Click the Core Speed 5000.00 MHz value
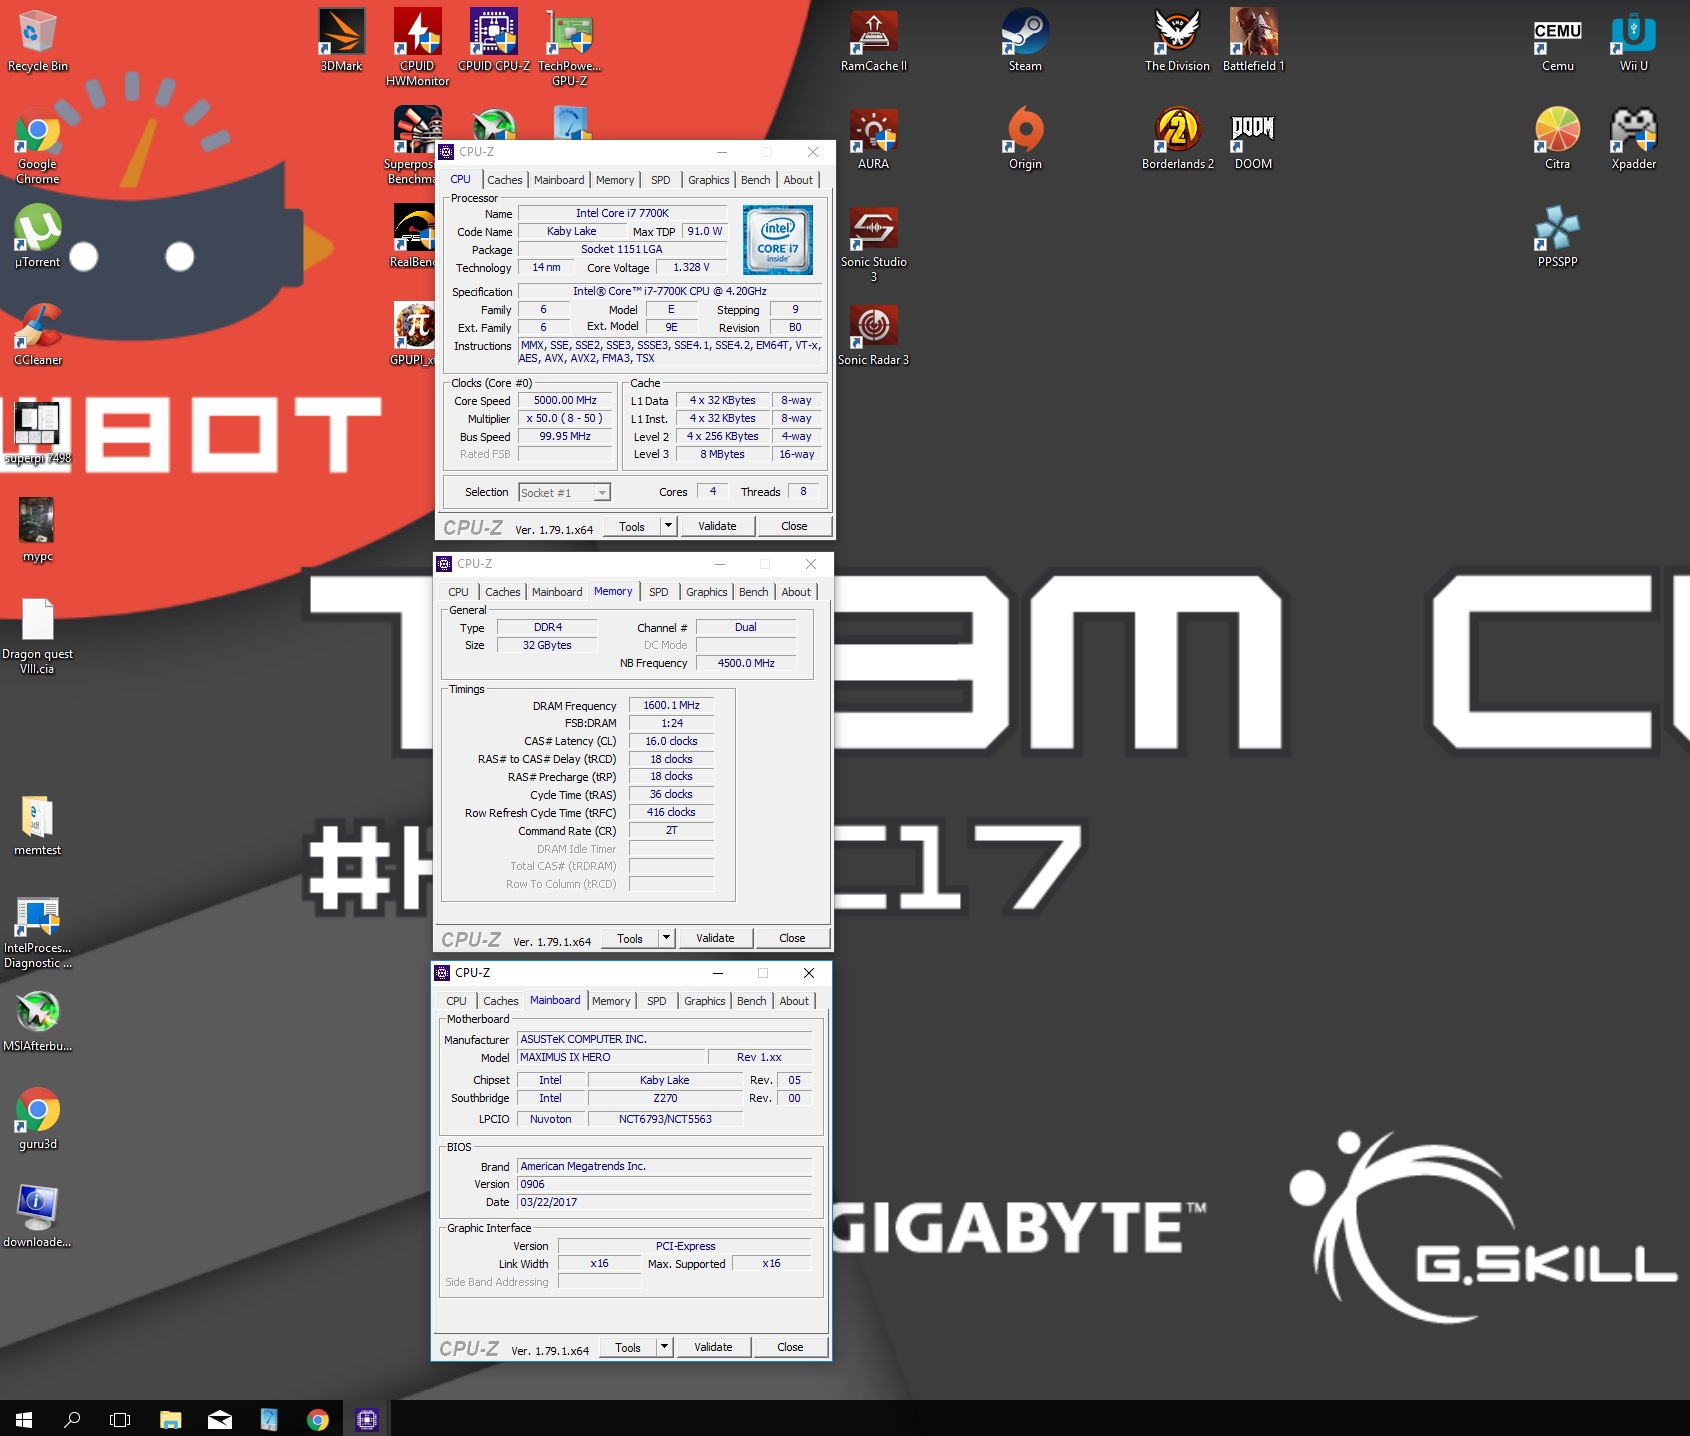This screenshot has width=1690, height=1436. (x=565, y=400)
